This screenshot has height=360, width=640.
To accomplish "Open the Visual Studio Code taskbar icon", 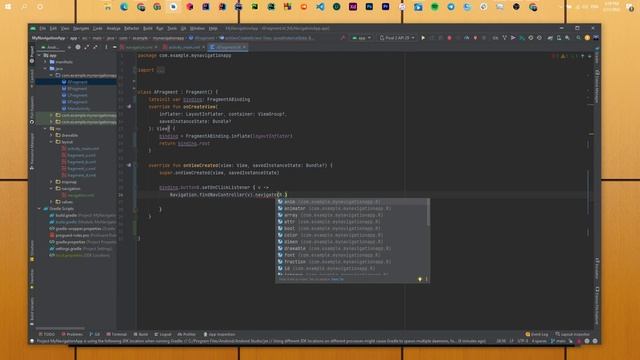I will [320, 7].
